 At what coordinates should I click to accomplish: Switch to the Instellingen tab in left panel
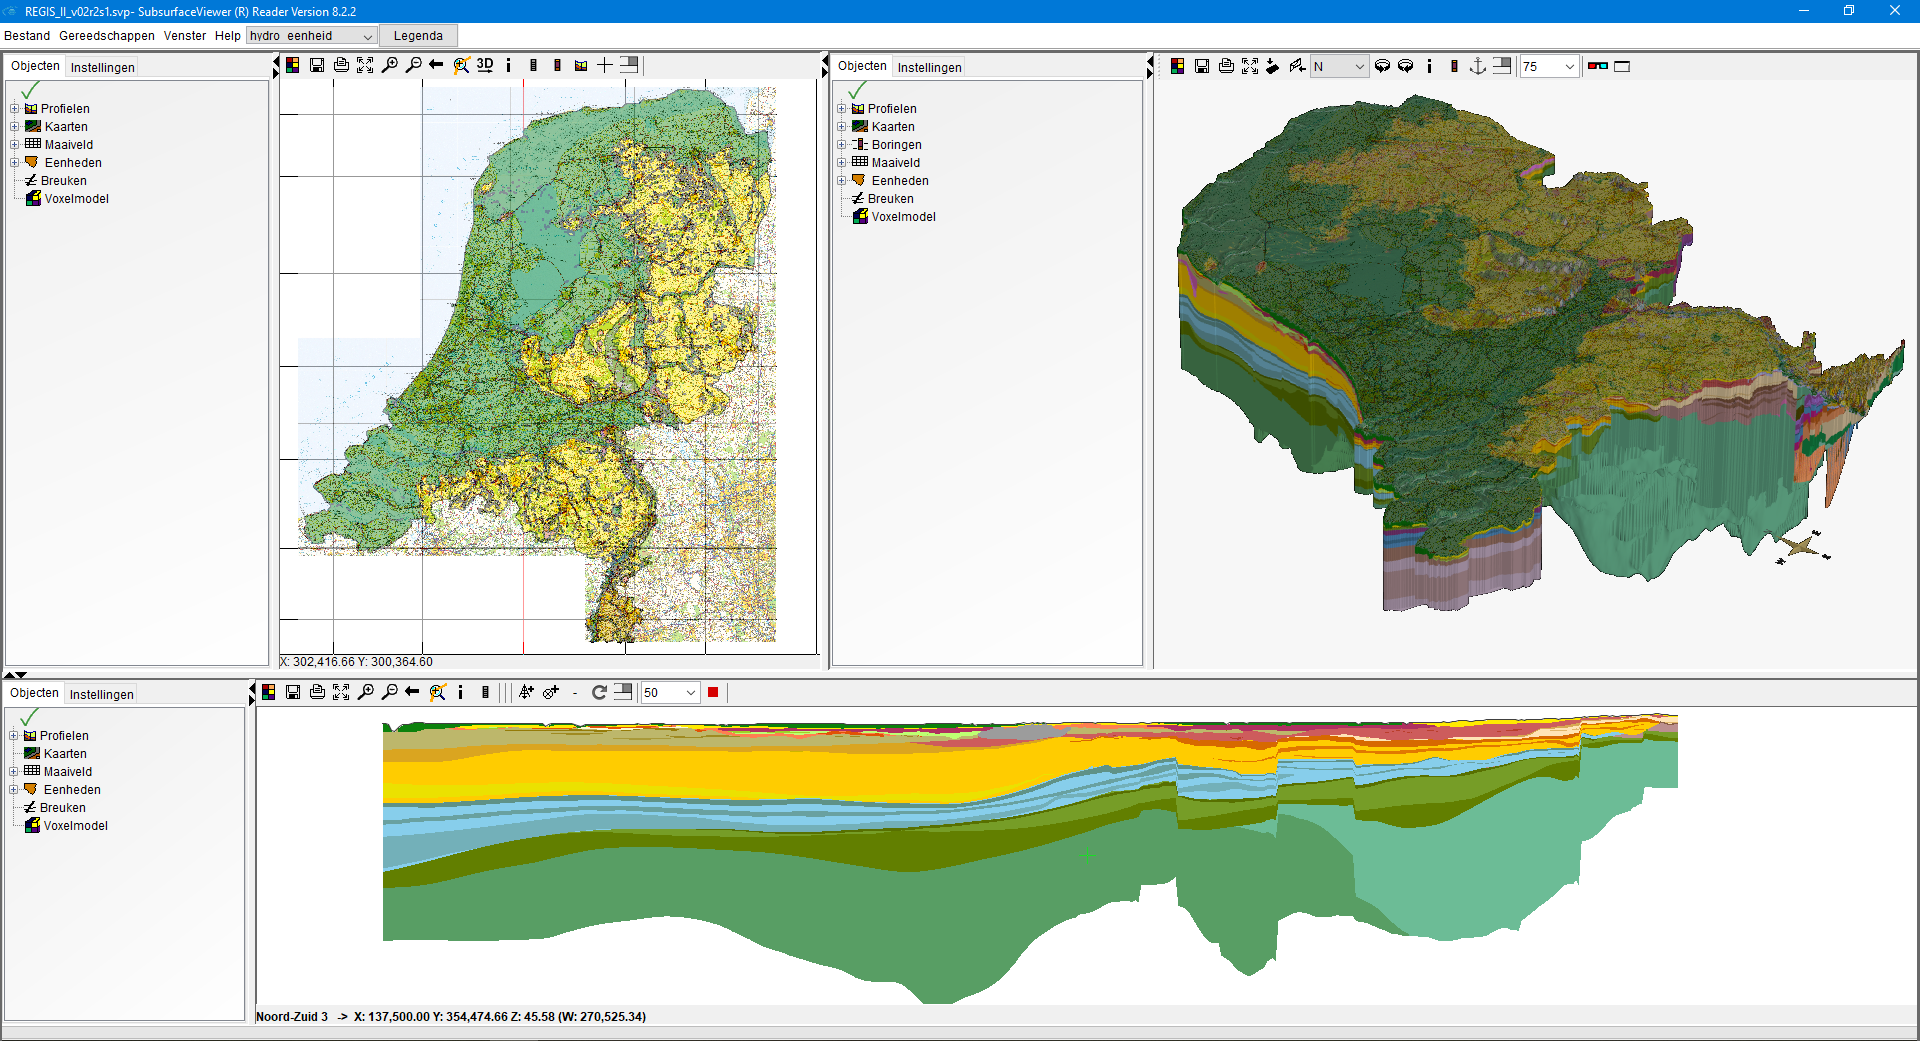[102, 67]
